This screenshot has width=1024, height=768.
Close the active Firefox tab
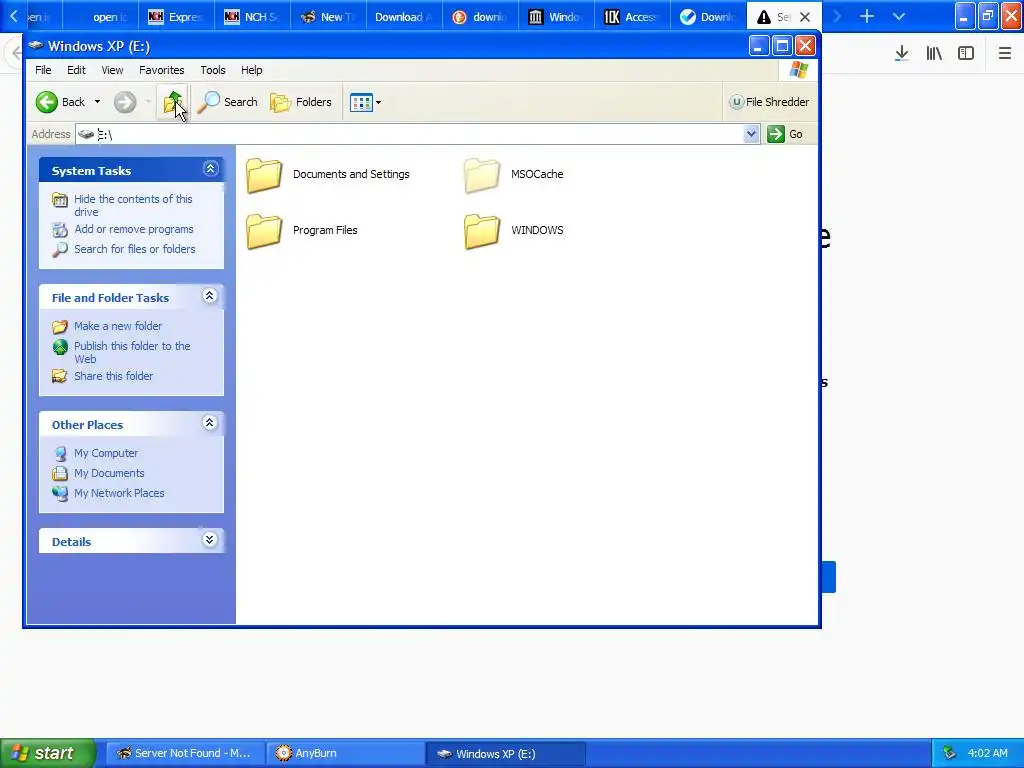[x=805, y=17]
